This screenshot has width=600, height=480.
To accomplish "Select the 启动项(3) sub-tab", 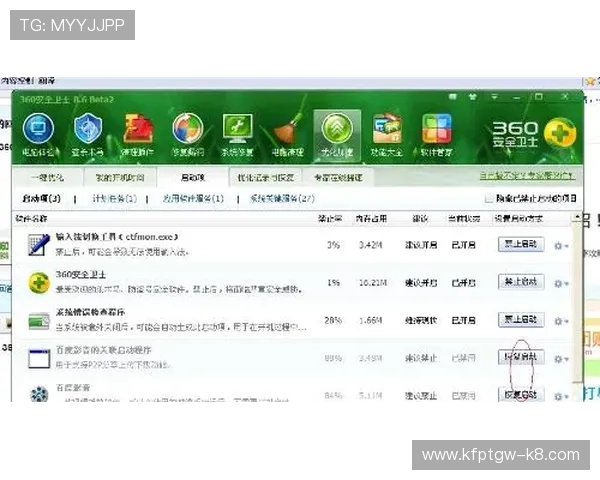I will 41,198.
